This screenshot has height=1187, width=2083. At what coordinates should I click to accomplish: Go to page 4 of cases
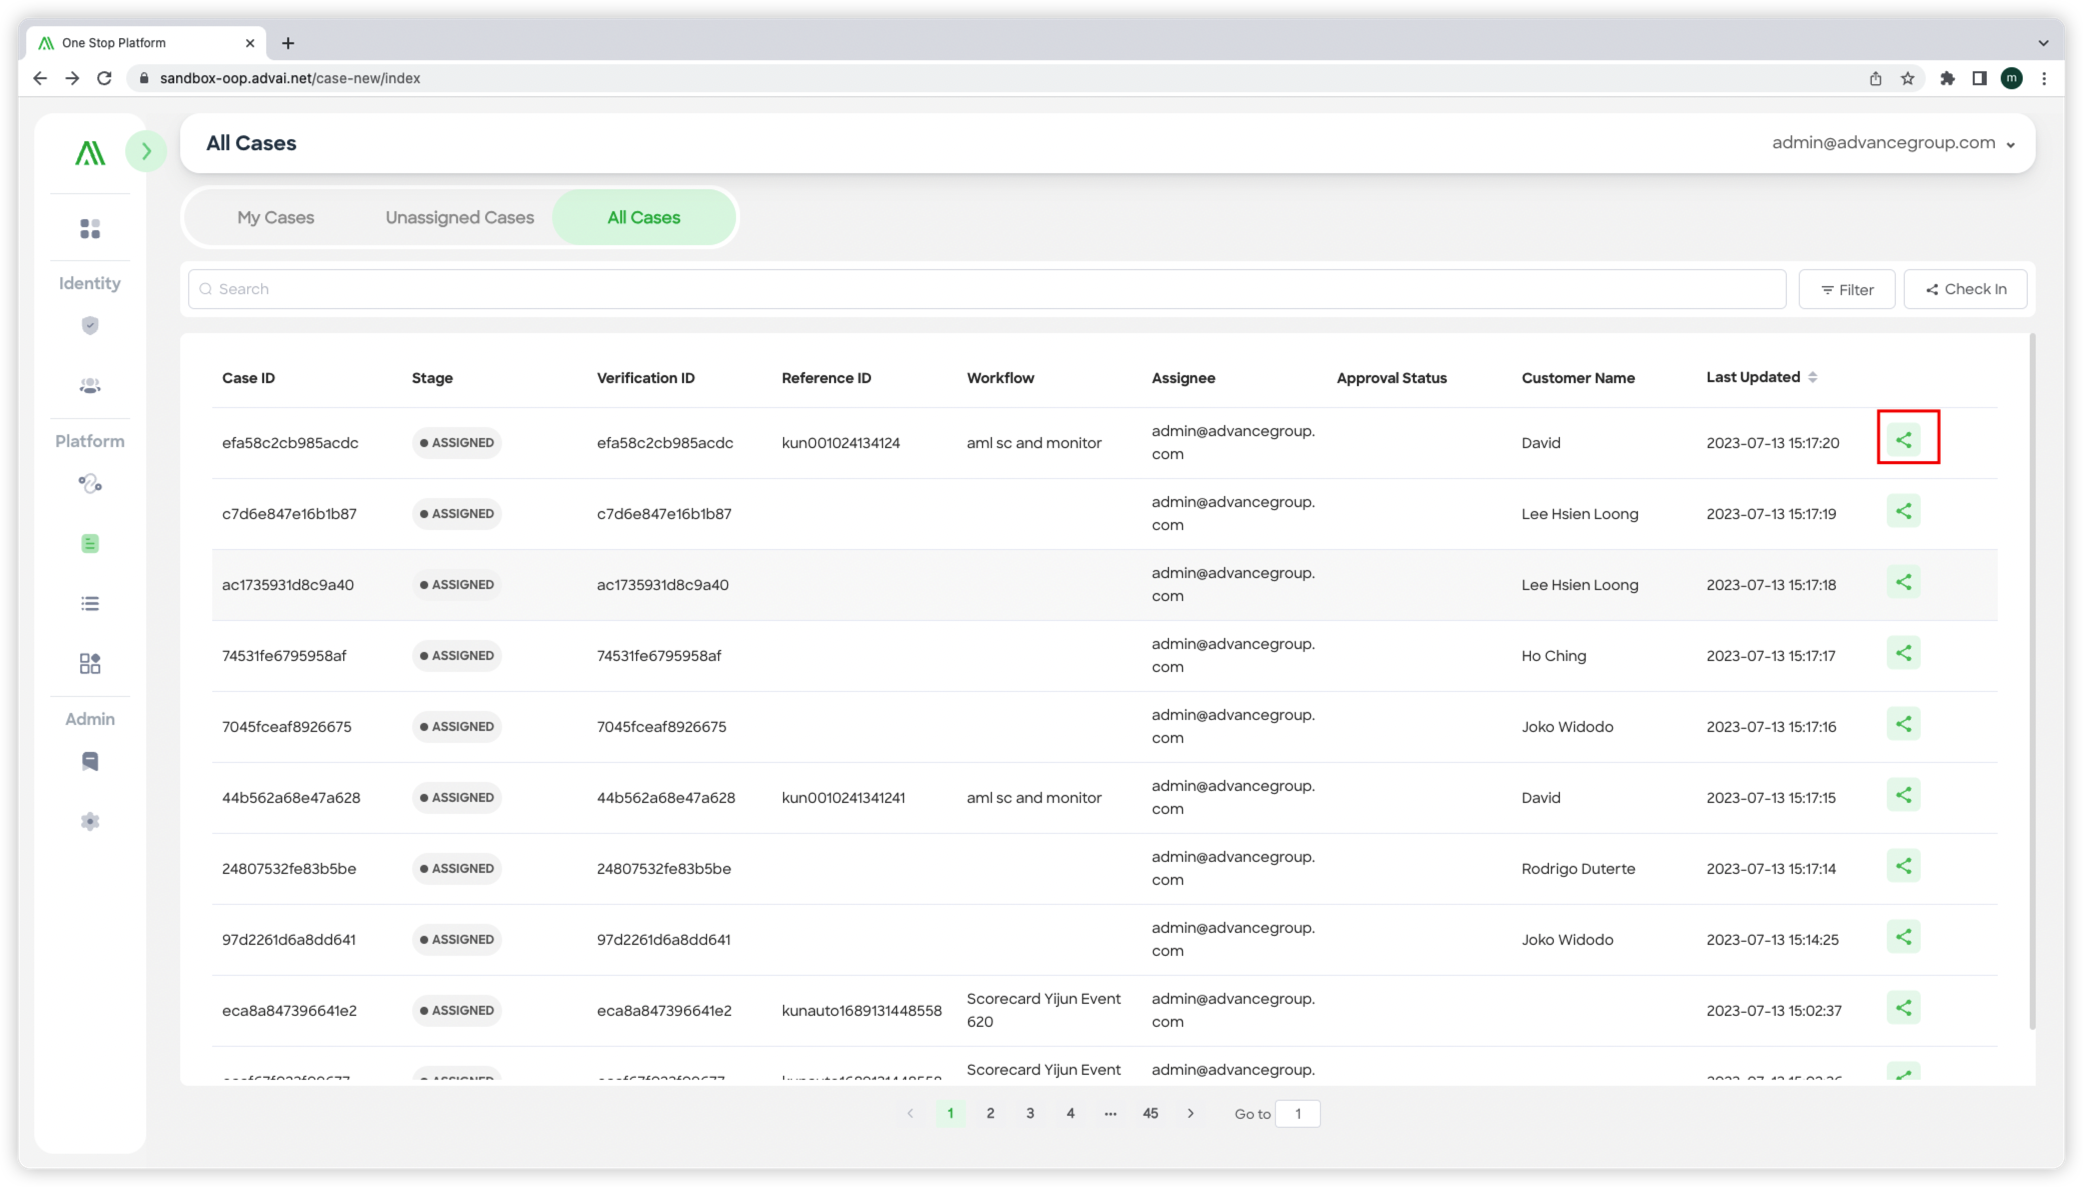(x=1070, y=1113)
